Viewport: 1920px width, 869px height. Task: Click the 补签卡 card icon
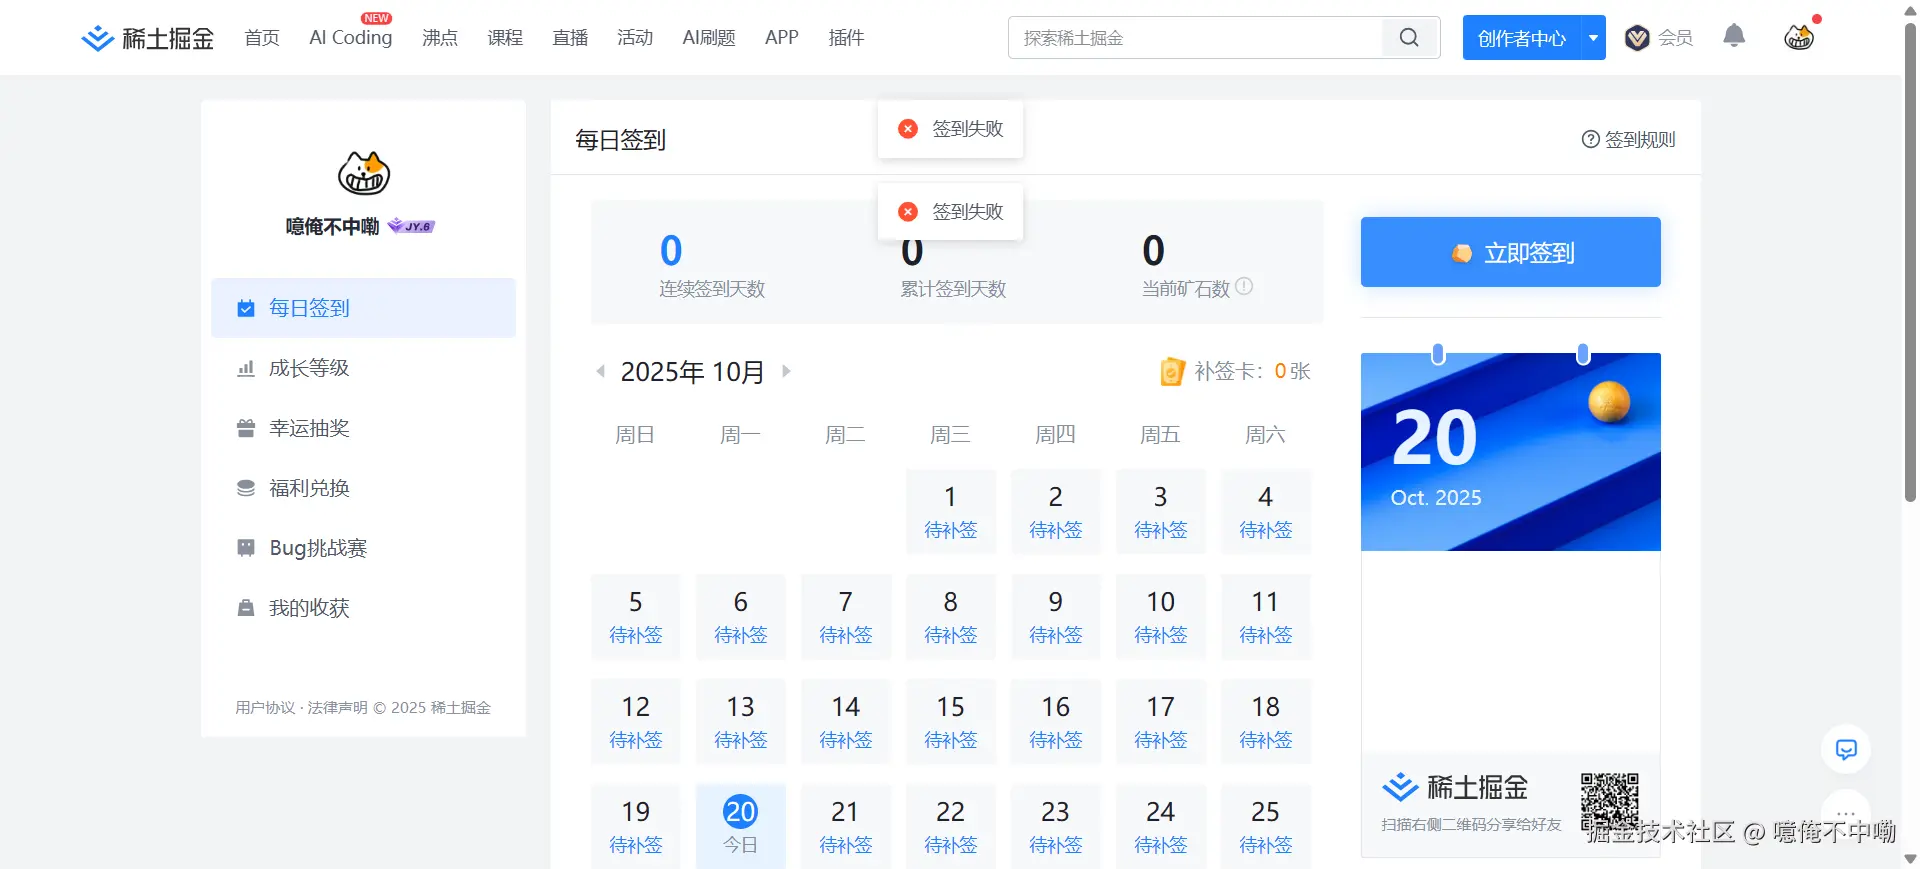1172,371
